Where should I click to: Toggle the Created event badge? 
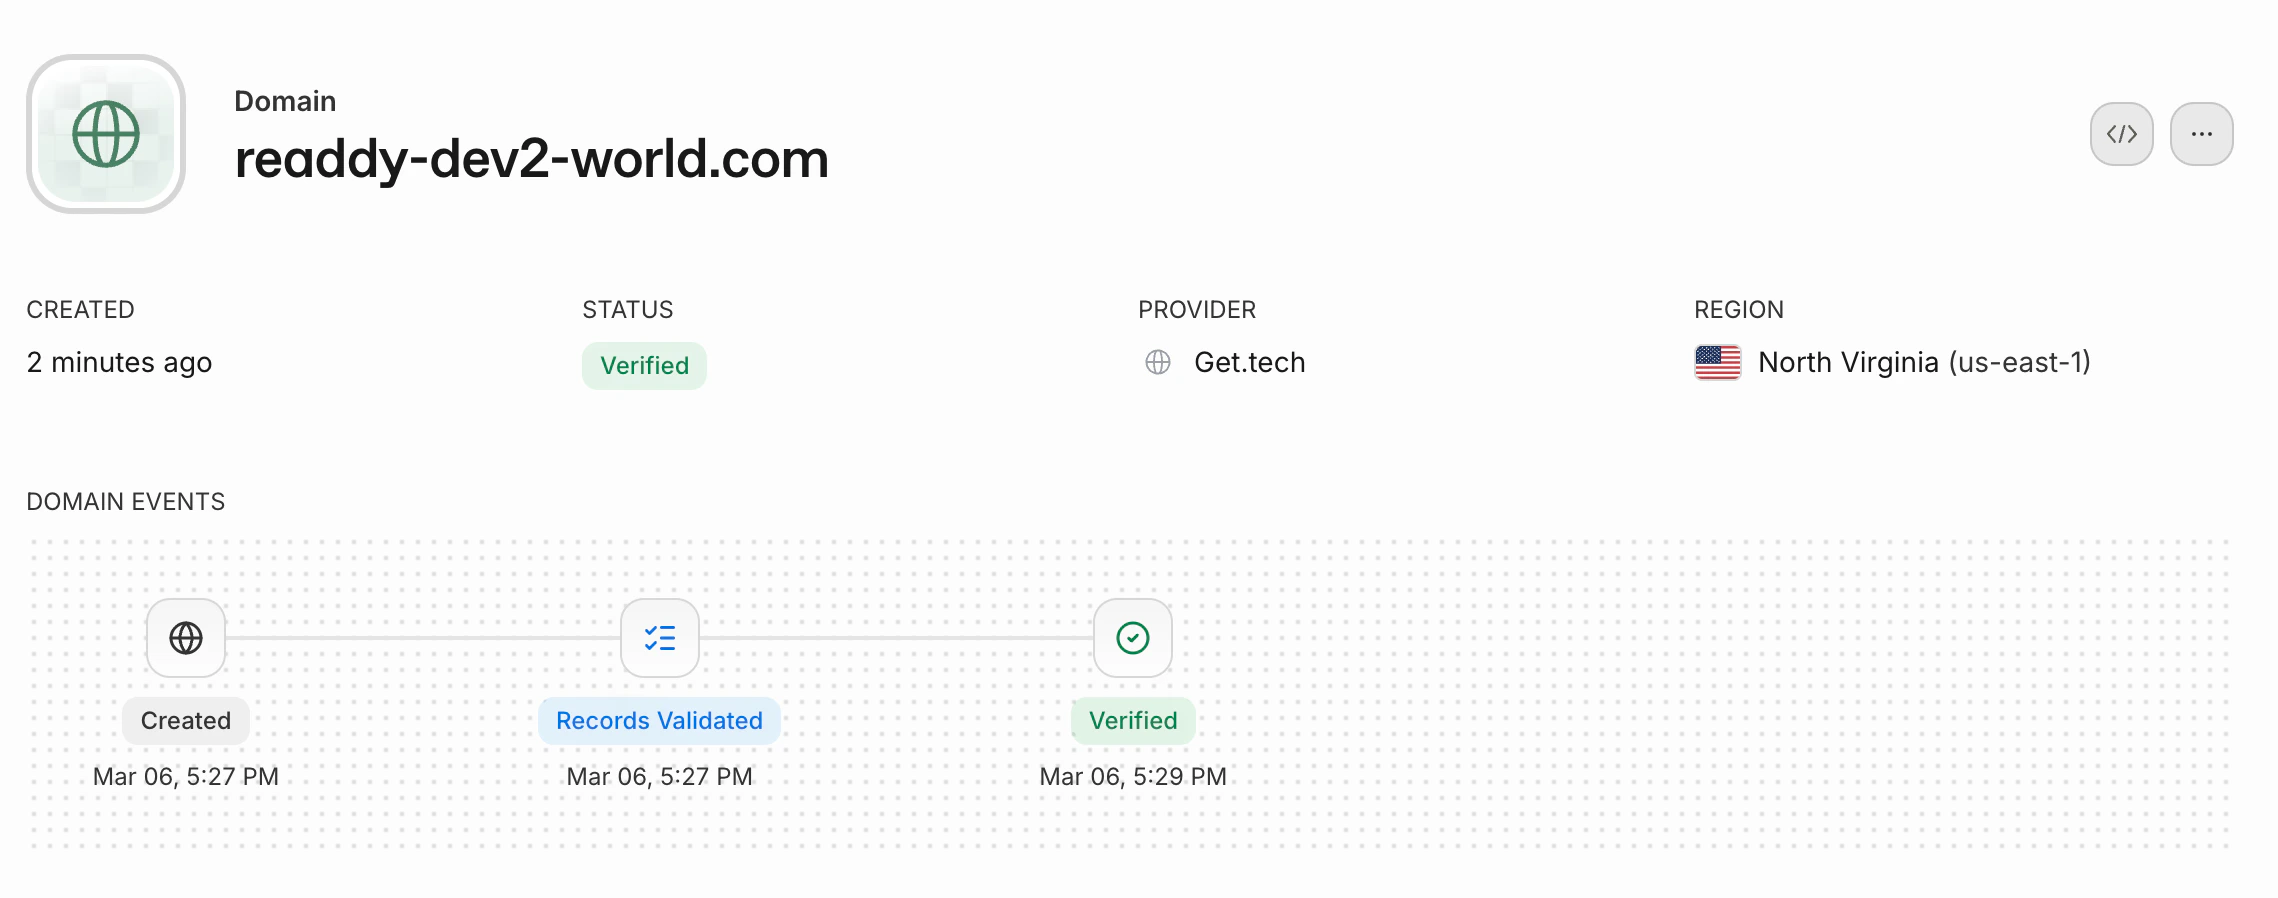(185, 720)
